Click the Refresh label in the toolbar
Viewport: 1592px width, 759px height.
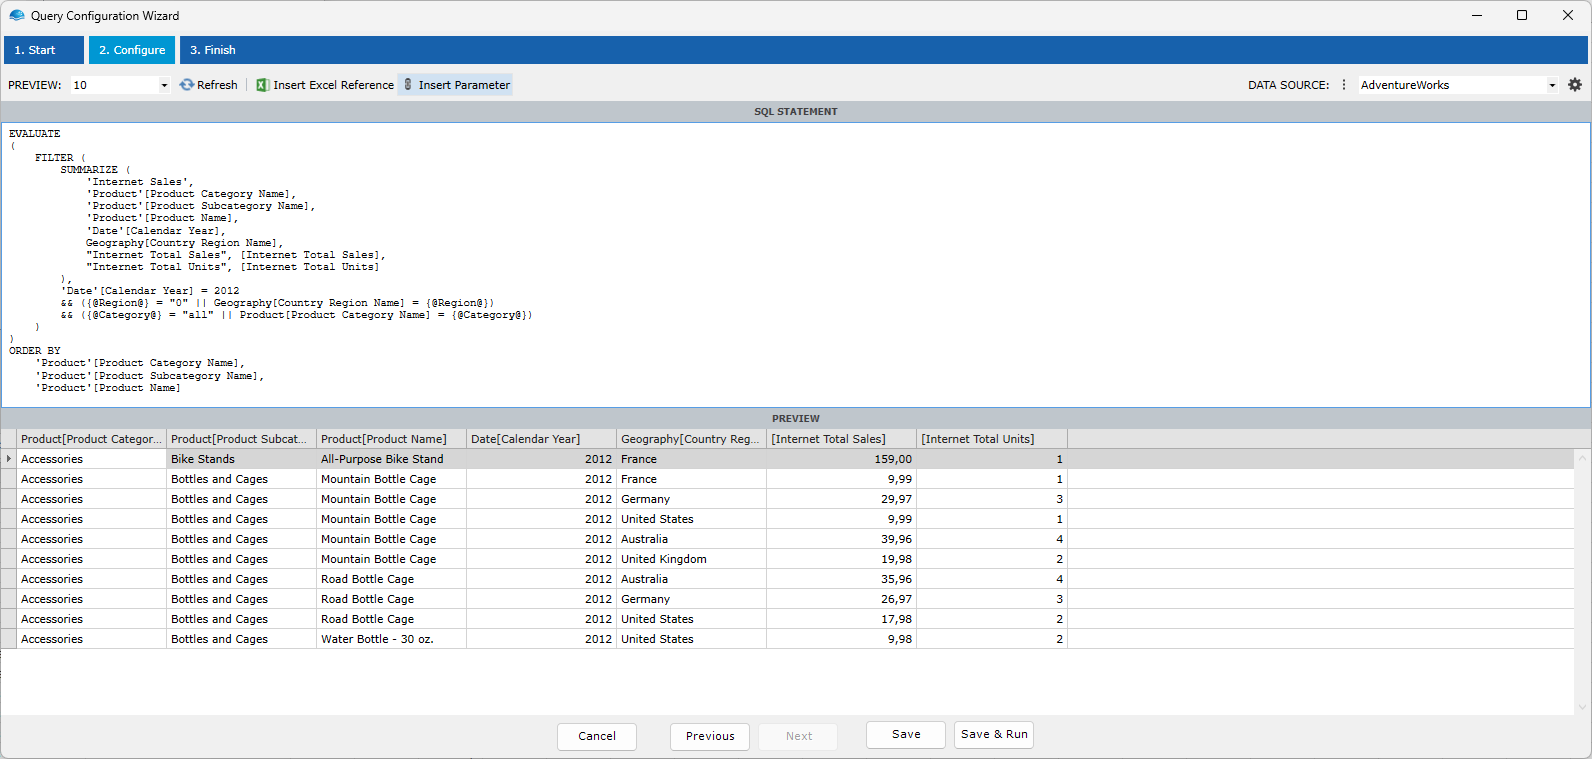[x=217, y=85]
